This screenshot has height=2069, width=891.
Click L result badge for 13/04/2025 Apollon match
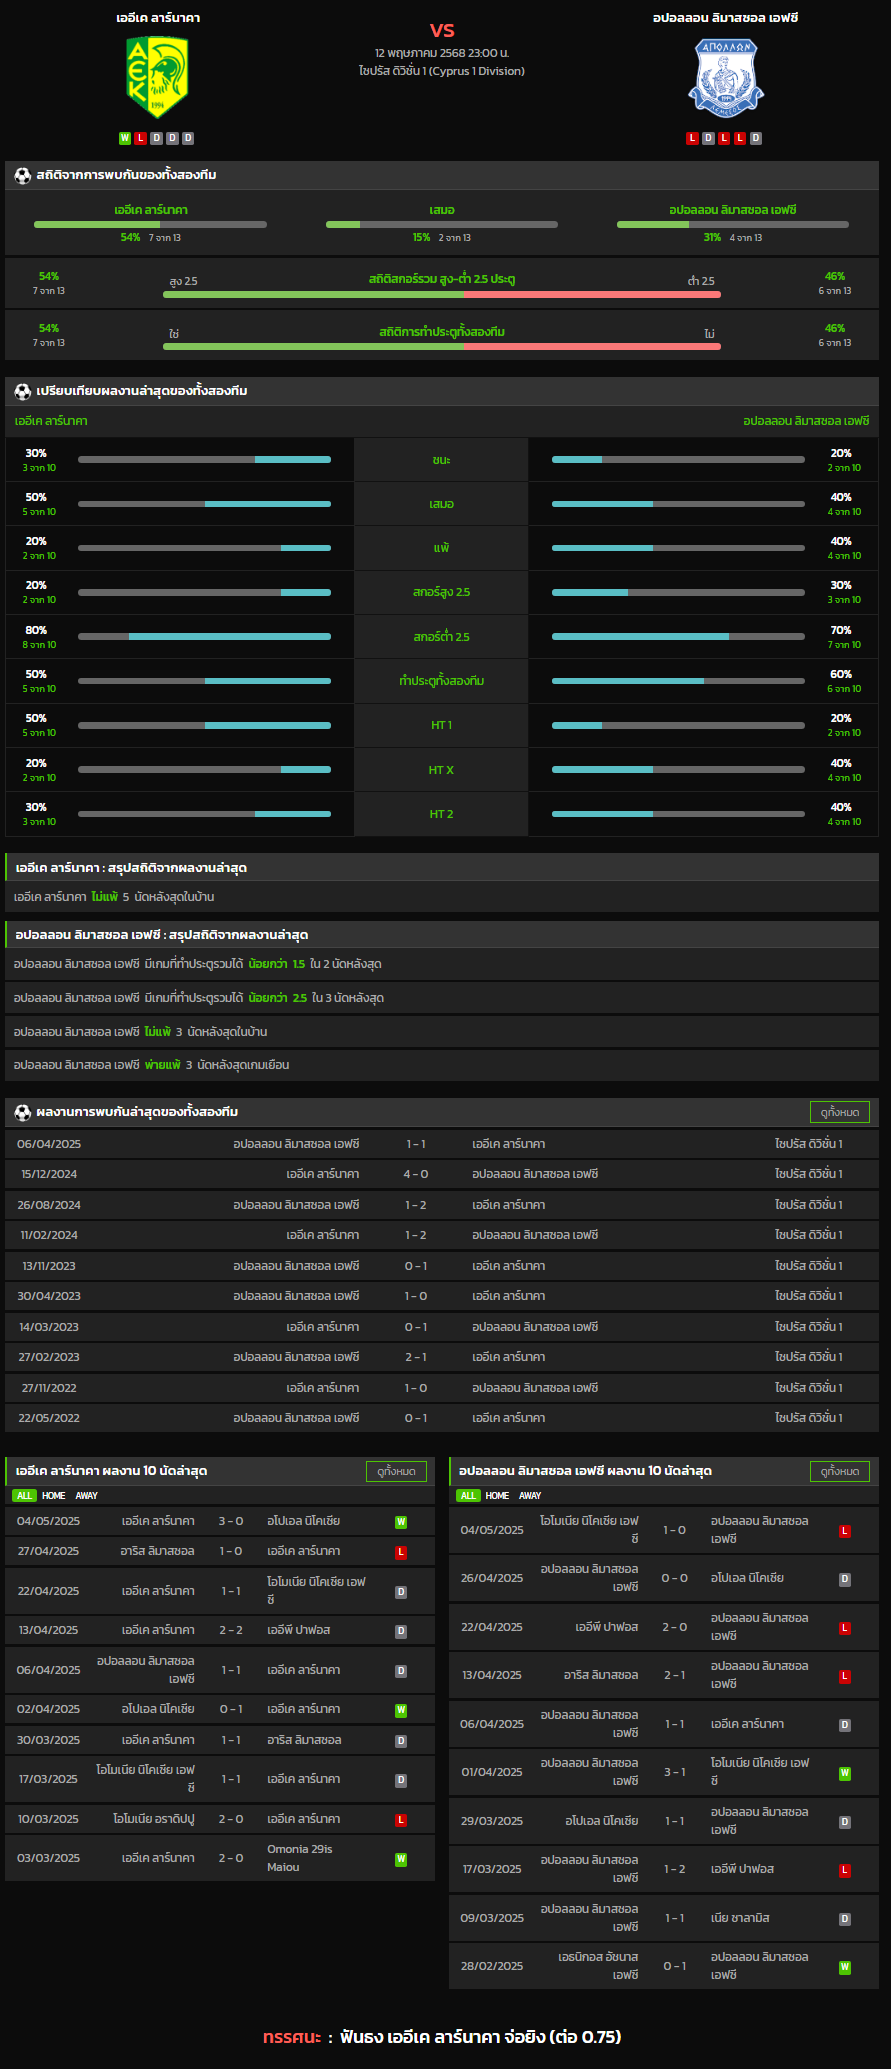point(845,1676)
